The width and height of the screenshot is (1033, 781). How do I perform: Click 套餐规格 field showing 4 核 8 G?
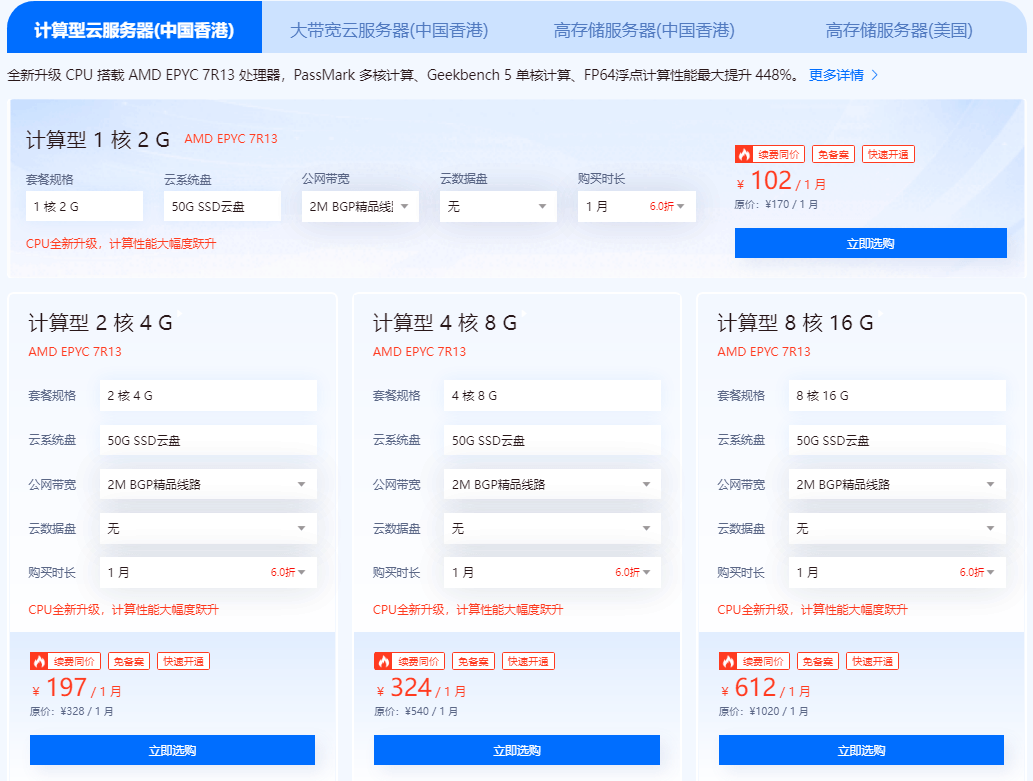point(552,395)
